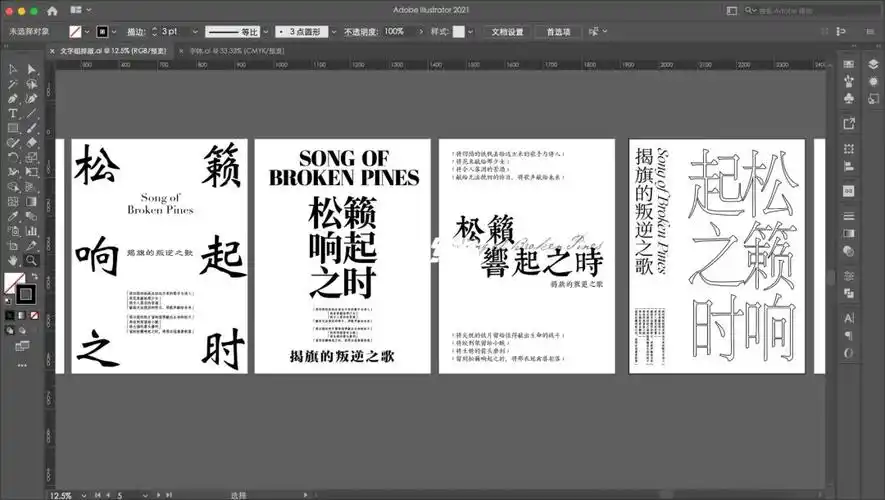
Task: Go to the previous artboard arrow
Action: [108, 495]
